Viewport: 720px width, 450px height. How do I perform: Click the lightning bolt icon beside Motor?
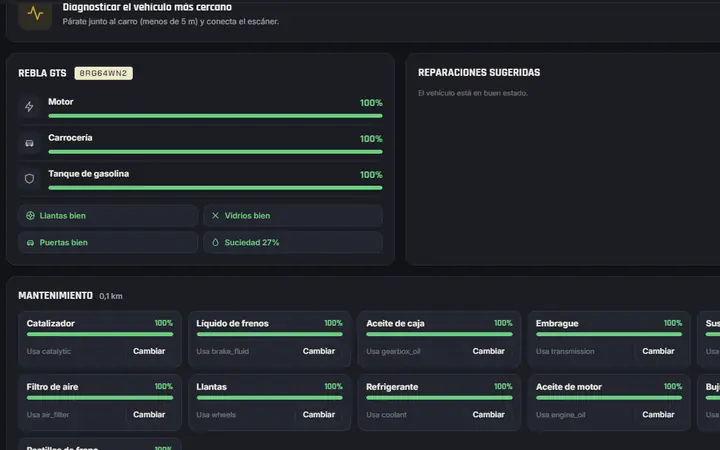pos(29,107)
